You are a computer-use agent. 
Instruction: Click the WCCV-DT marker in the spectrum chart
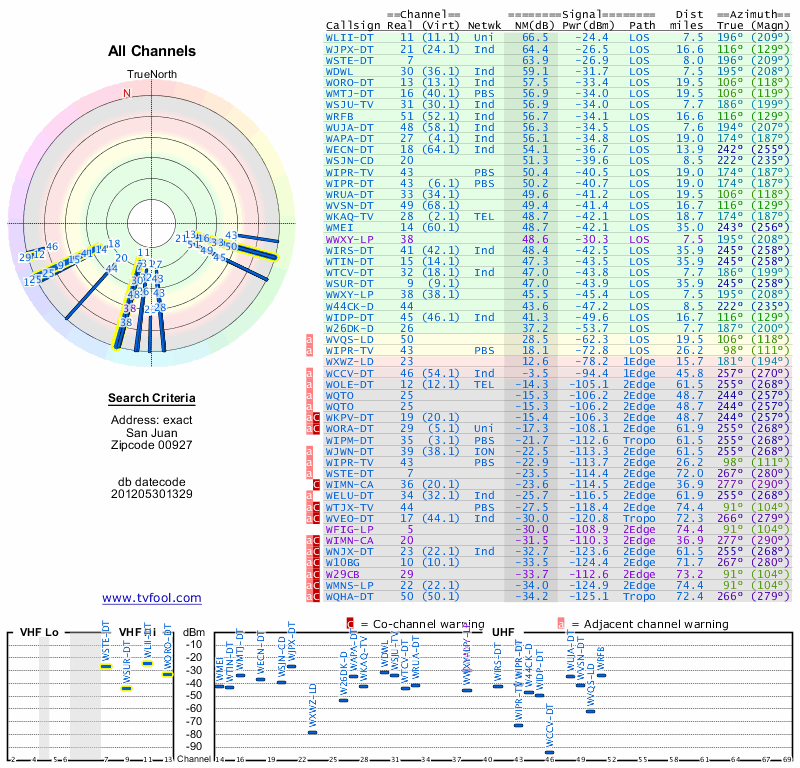click(x=549, y=751)
